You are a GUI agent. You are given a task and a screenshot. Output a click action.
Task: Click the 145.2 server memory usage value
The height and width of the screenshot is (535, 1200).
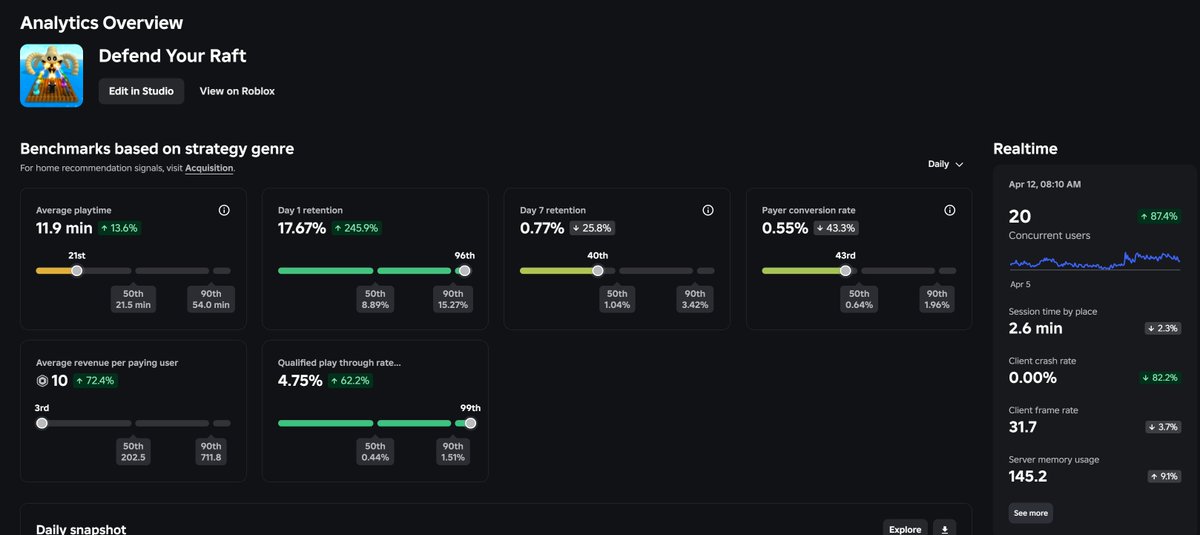1028,476
